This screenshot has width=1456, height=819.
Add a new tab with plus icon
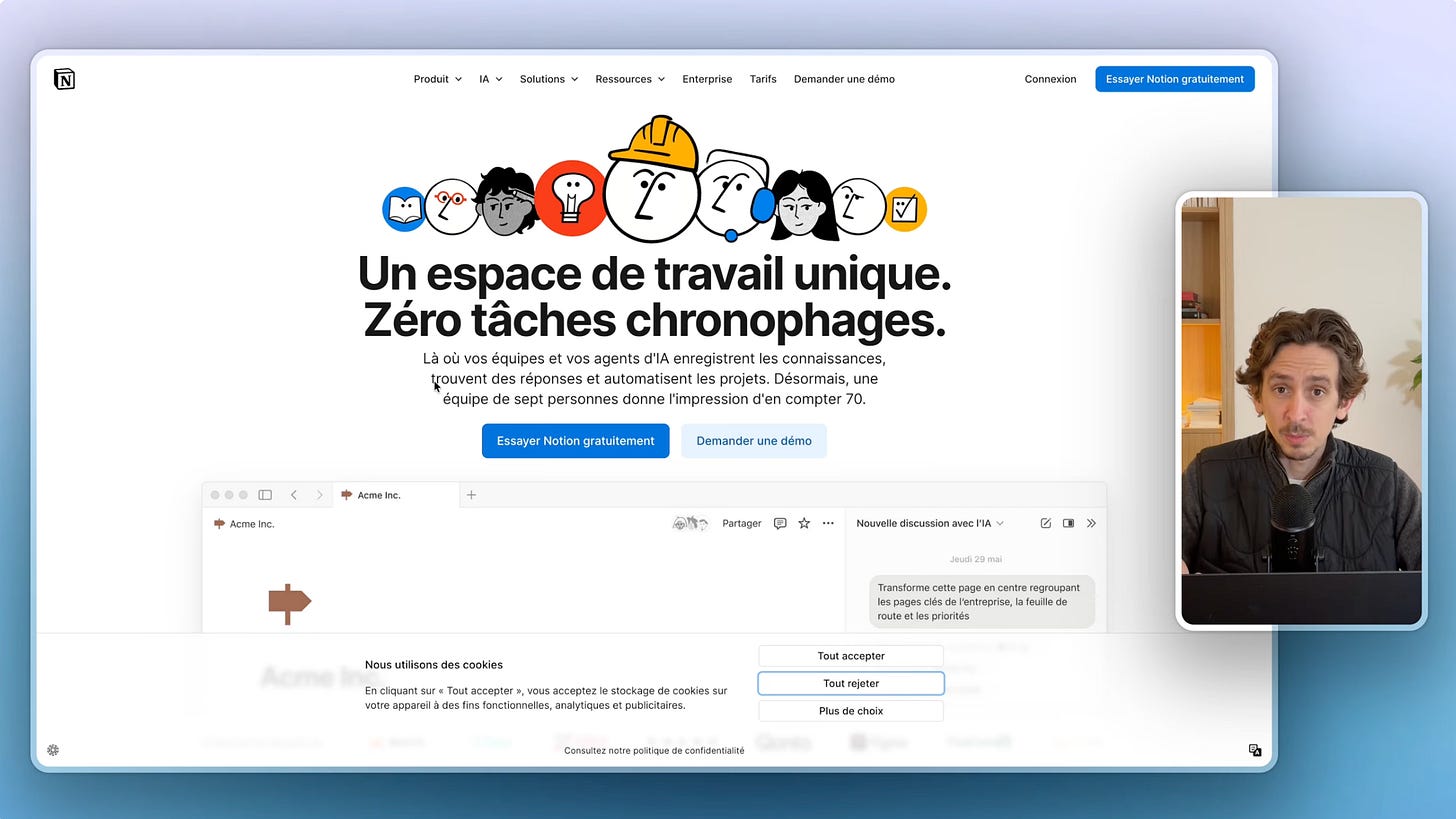pos(472,495)
